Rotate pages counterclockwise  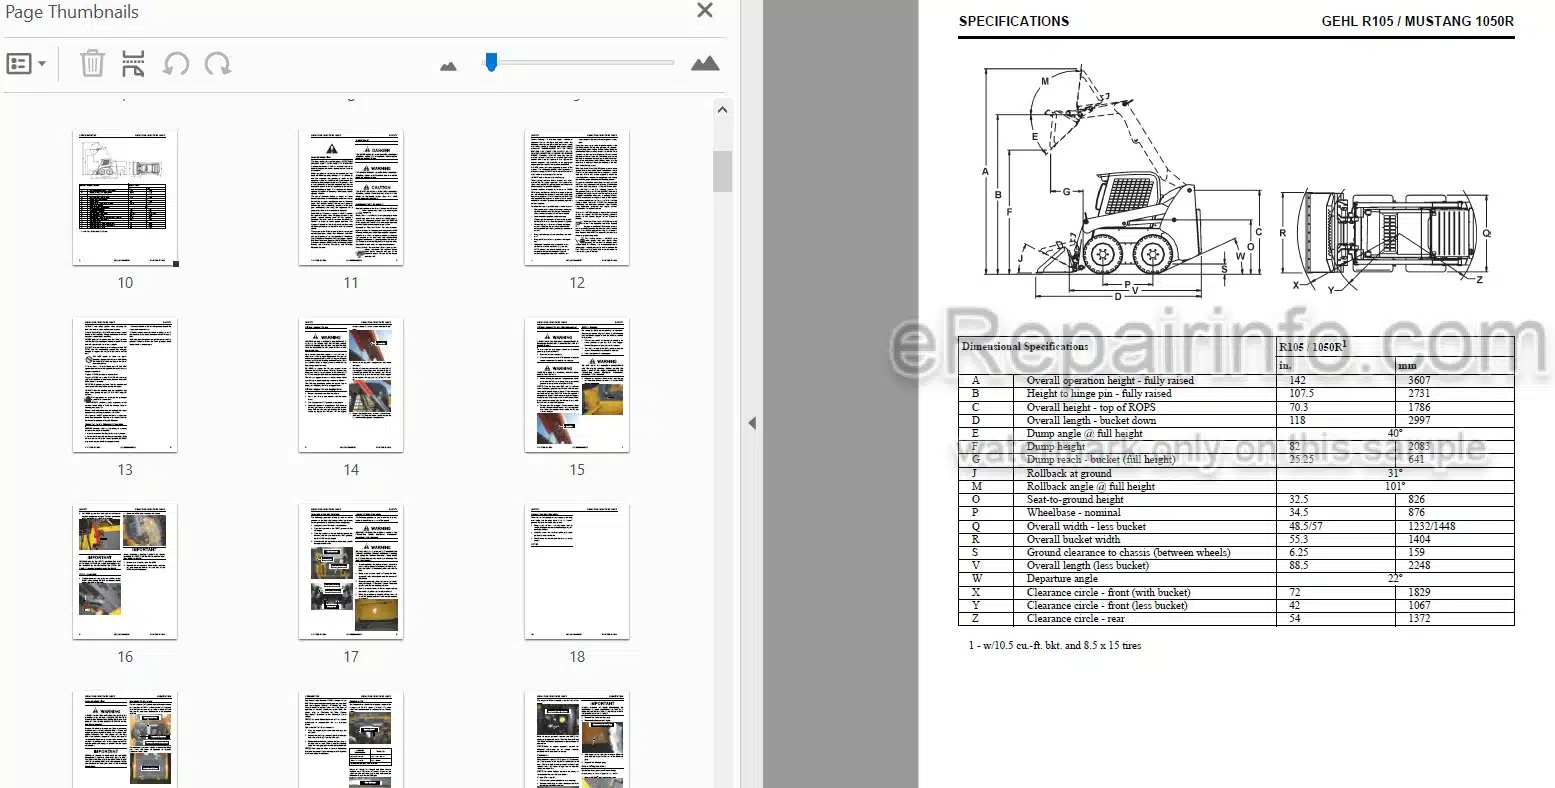pyautogui.click(x=176, y=64)
